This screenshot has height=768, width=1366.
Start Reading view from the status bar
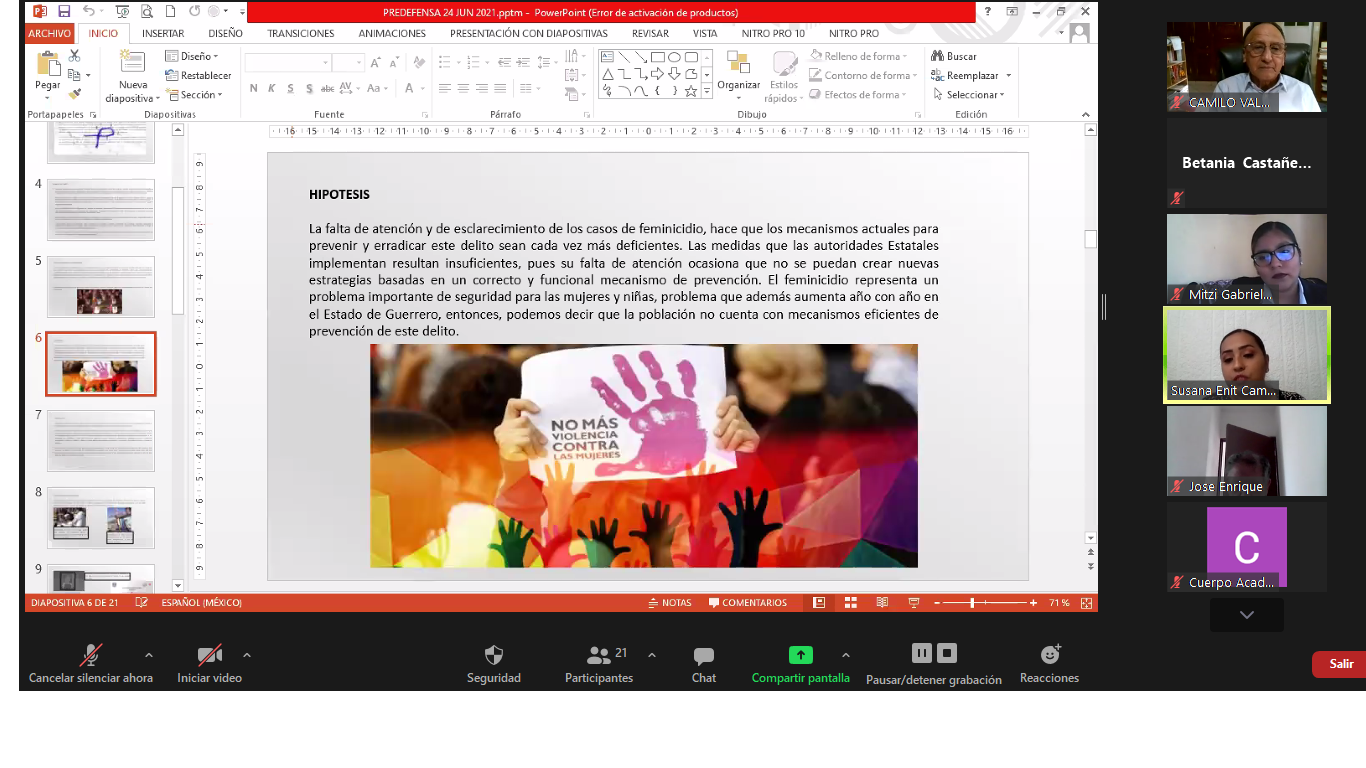coord(881,602)
